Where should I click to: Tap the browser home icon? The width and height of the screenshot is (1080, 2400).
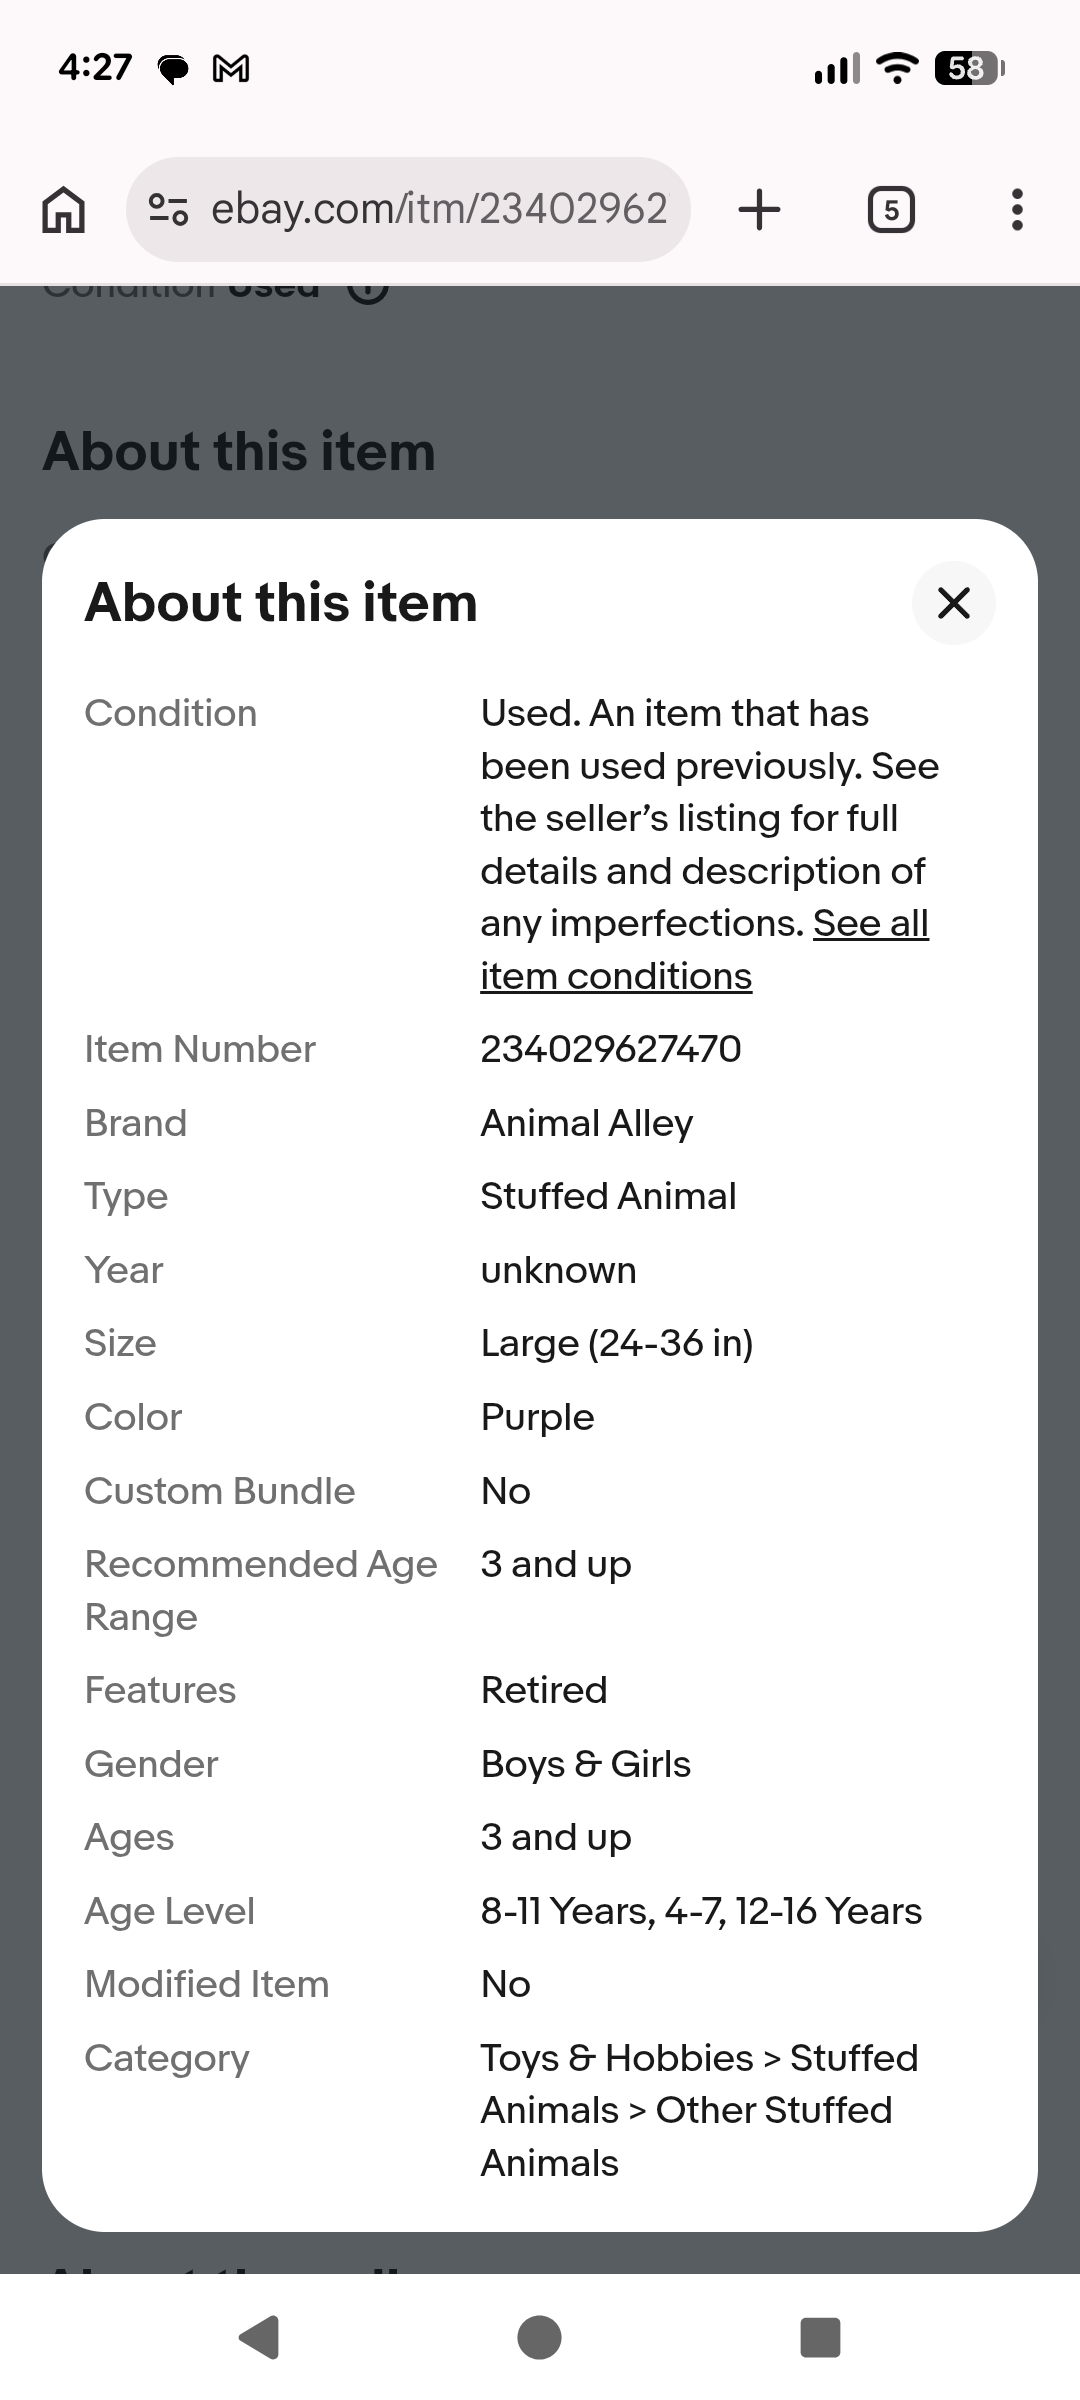click(x=63, y=210)
